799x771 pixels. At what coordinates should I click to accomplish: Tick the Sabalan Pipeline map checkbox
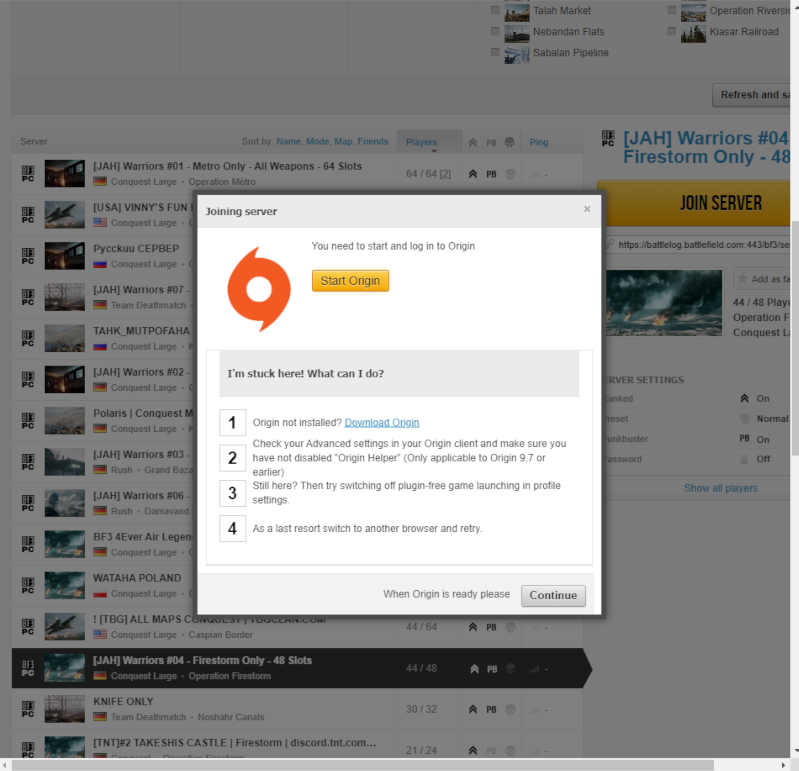[x=495, y=53]
